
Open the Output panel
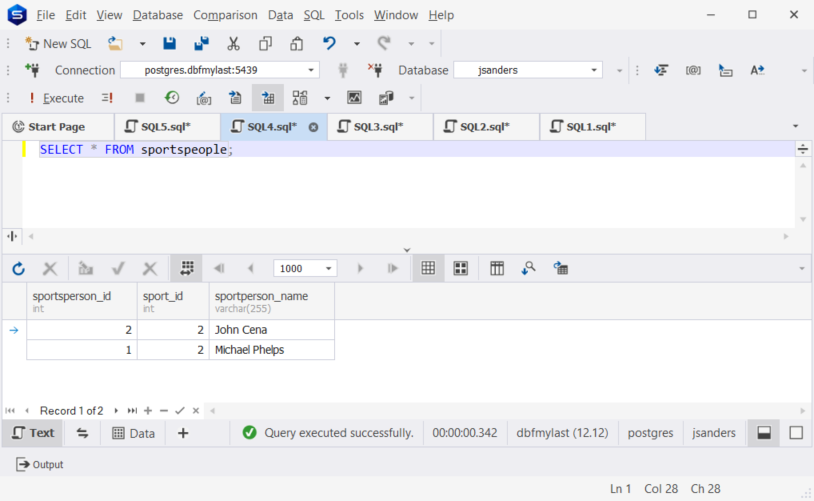tap(40, 464)
